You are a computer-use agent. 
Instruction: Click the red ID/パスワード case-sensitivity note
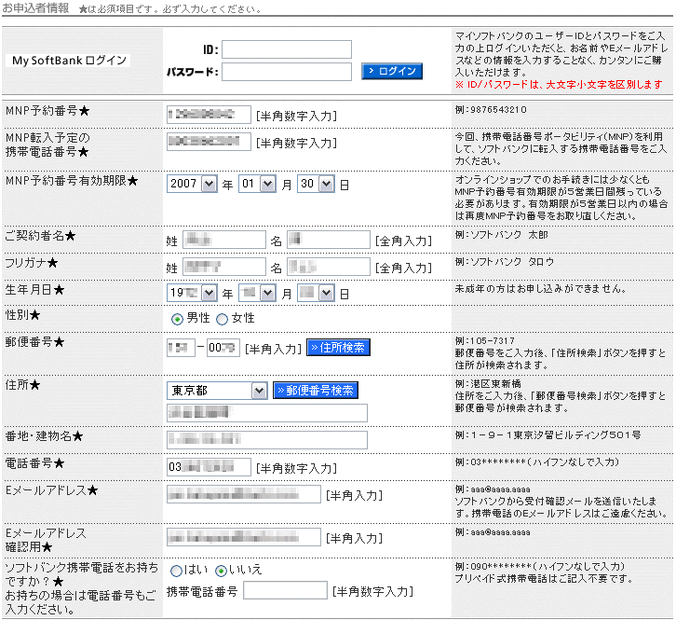tap(559, 85)
